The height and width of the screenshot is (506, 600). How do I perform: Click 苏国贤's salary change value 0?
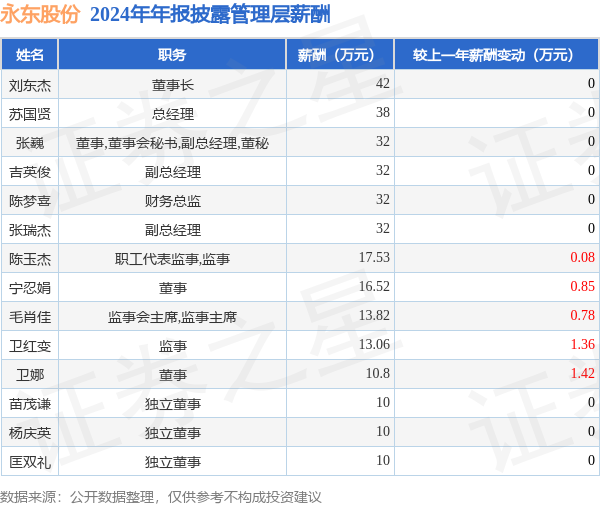tap(591, 112)
